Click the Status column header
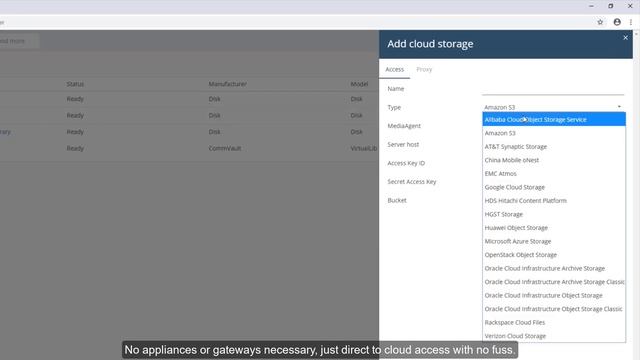This screenshot has height=360, width=640. (75, 84)
